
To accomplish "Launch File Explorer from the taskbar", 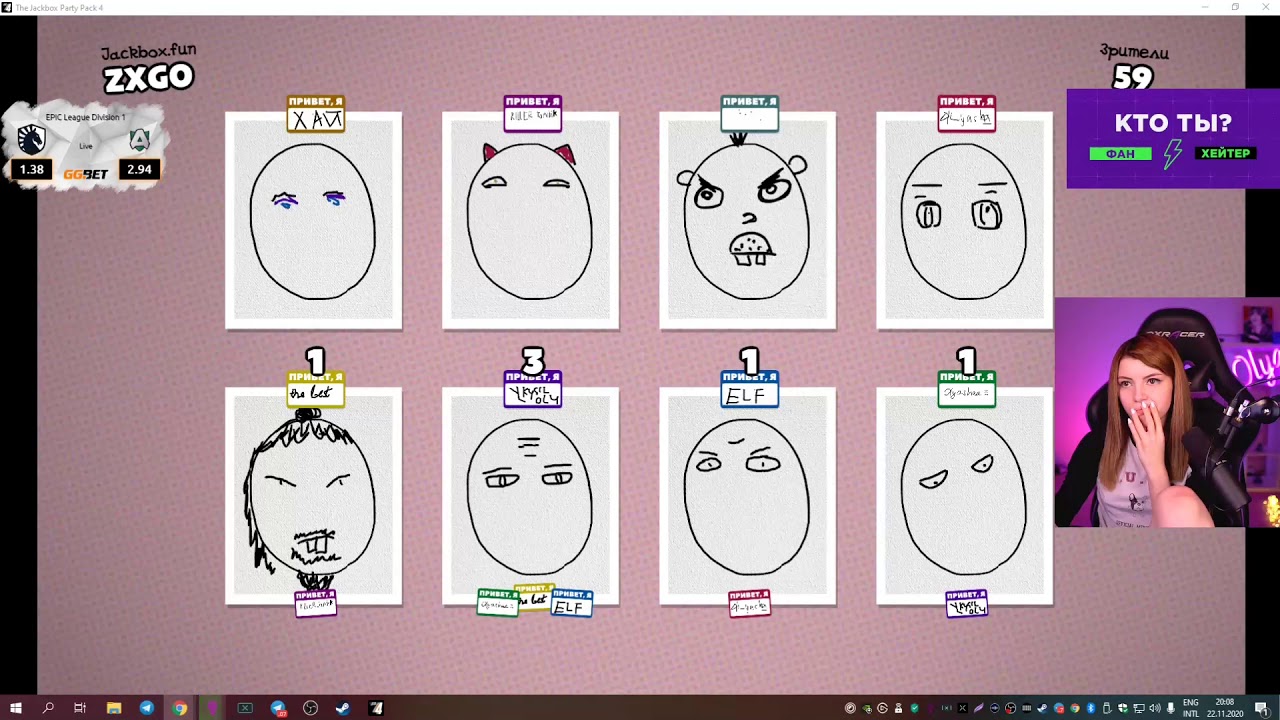I will point(113,708).
